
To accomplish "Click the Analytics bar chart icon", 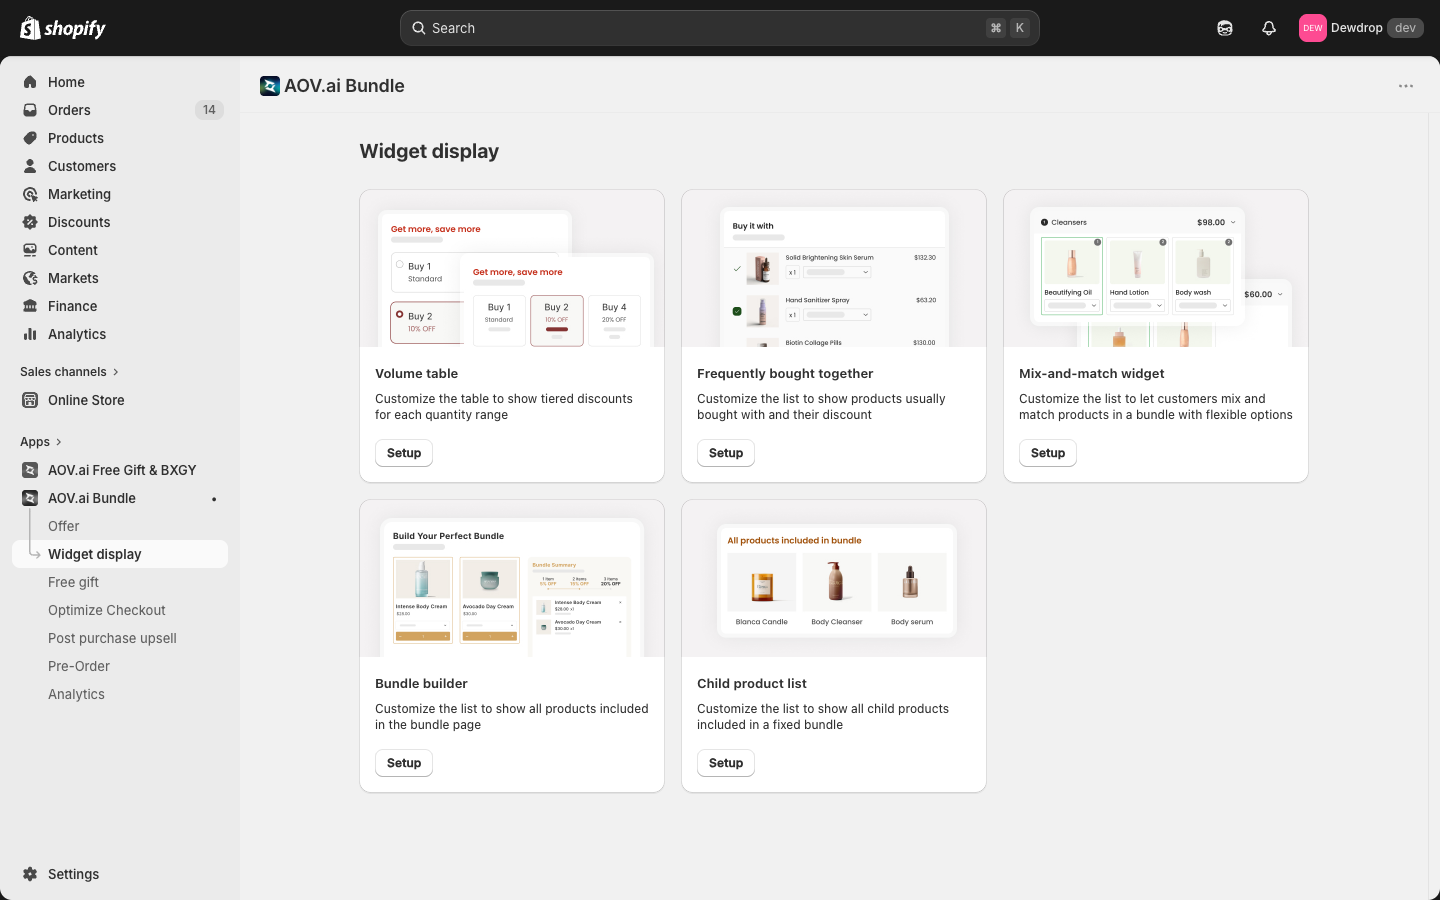I will pos(30,334).
